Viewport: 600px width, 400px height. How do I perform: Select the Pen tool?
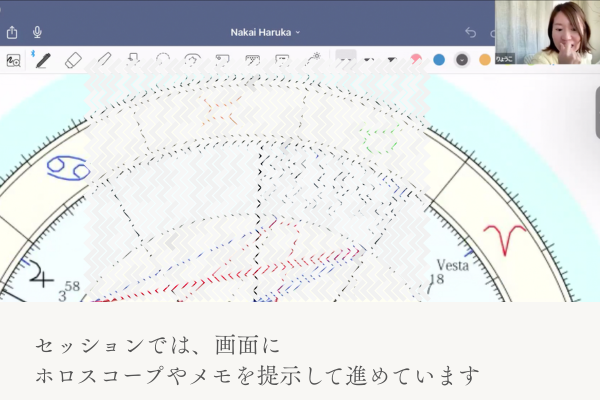click(43, 60)
